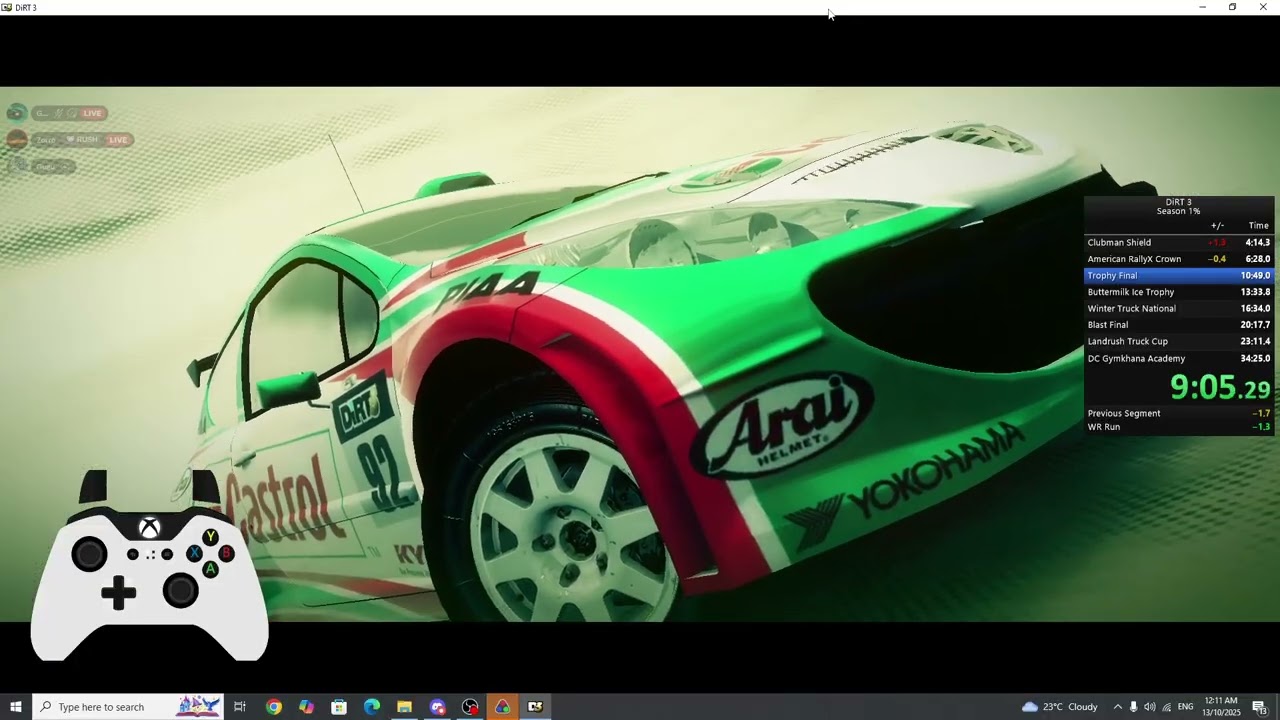Click the Zoird streamer avatar
Screen dimensions: 1280x720
pos(16,139)
